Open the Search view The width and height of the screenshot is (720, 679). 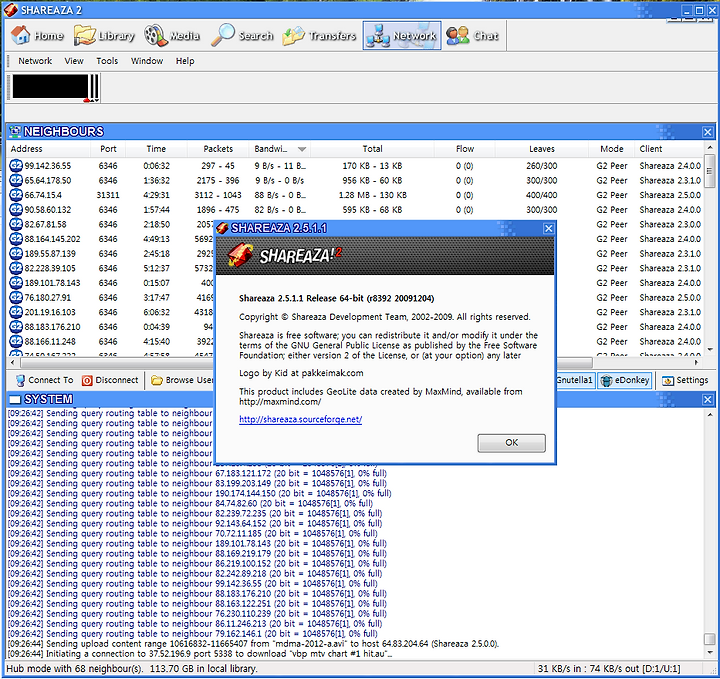(x=242, y=35)
